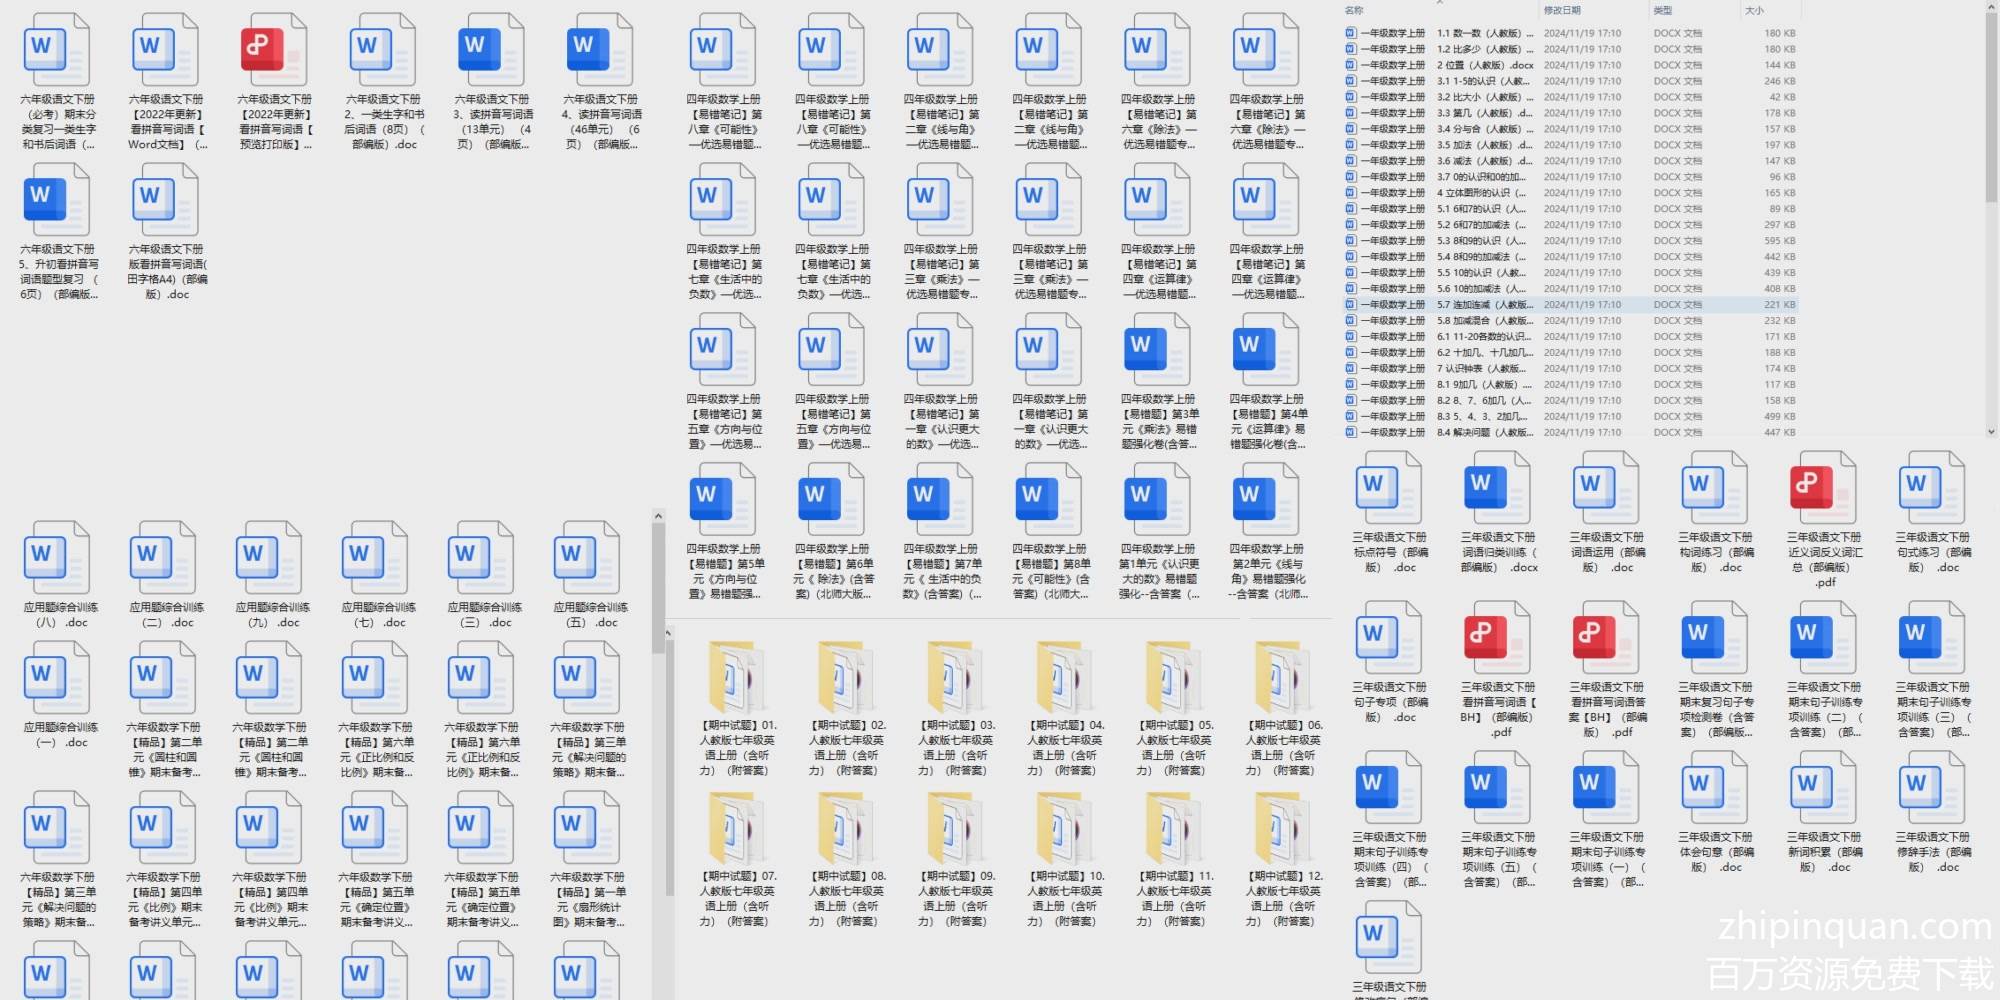Open 三年级语文下册 新词积累 document
Screen dimensions: 2000x1000
tap(1824, 790)
